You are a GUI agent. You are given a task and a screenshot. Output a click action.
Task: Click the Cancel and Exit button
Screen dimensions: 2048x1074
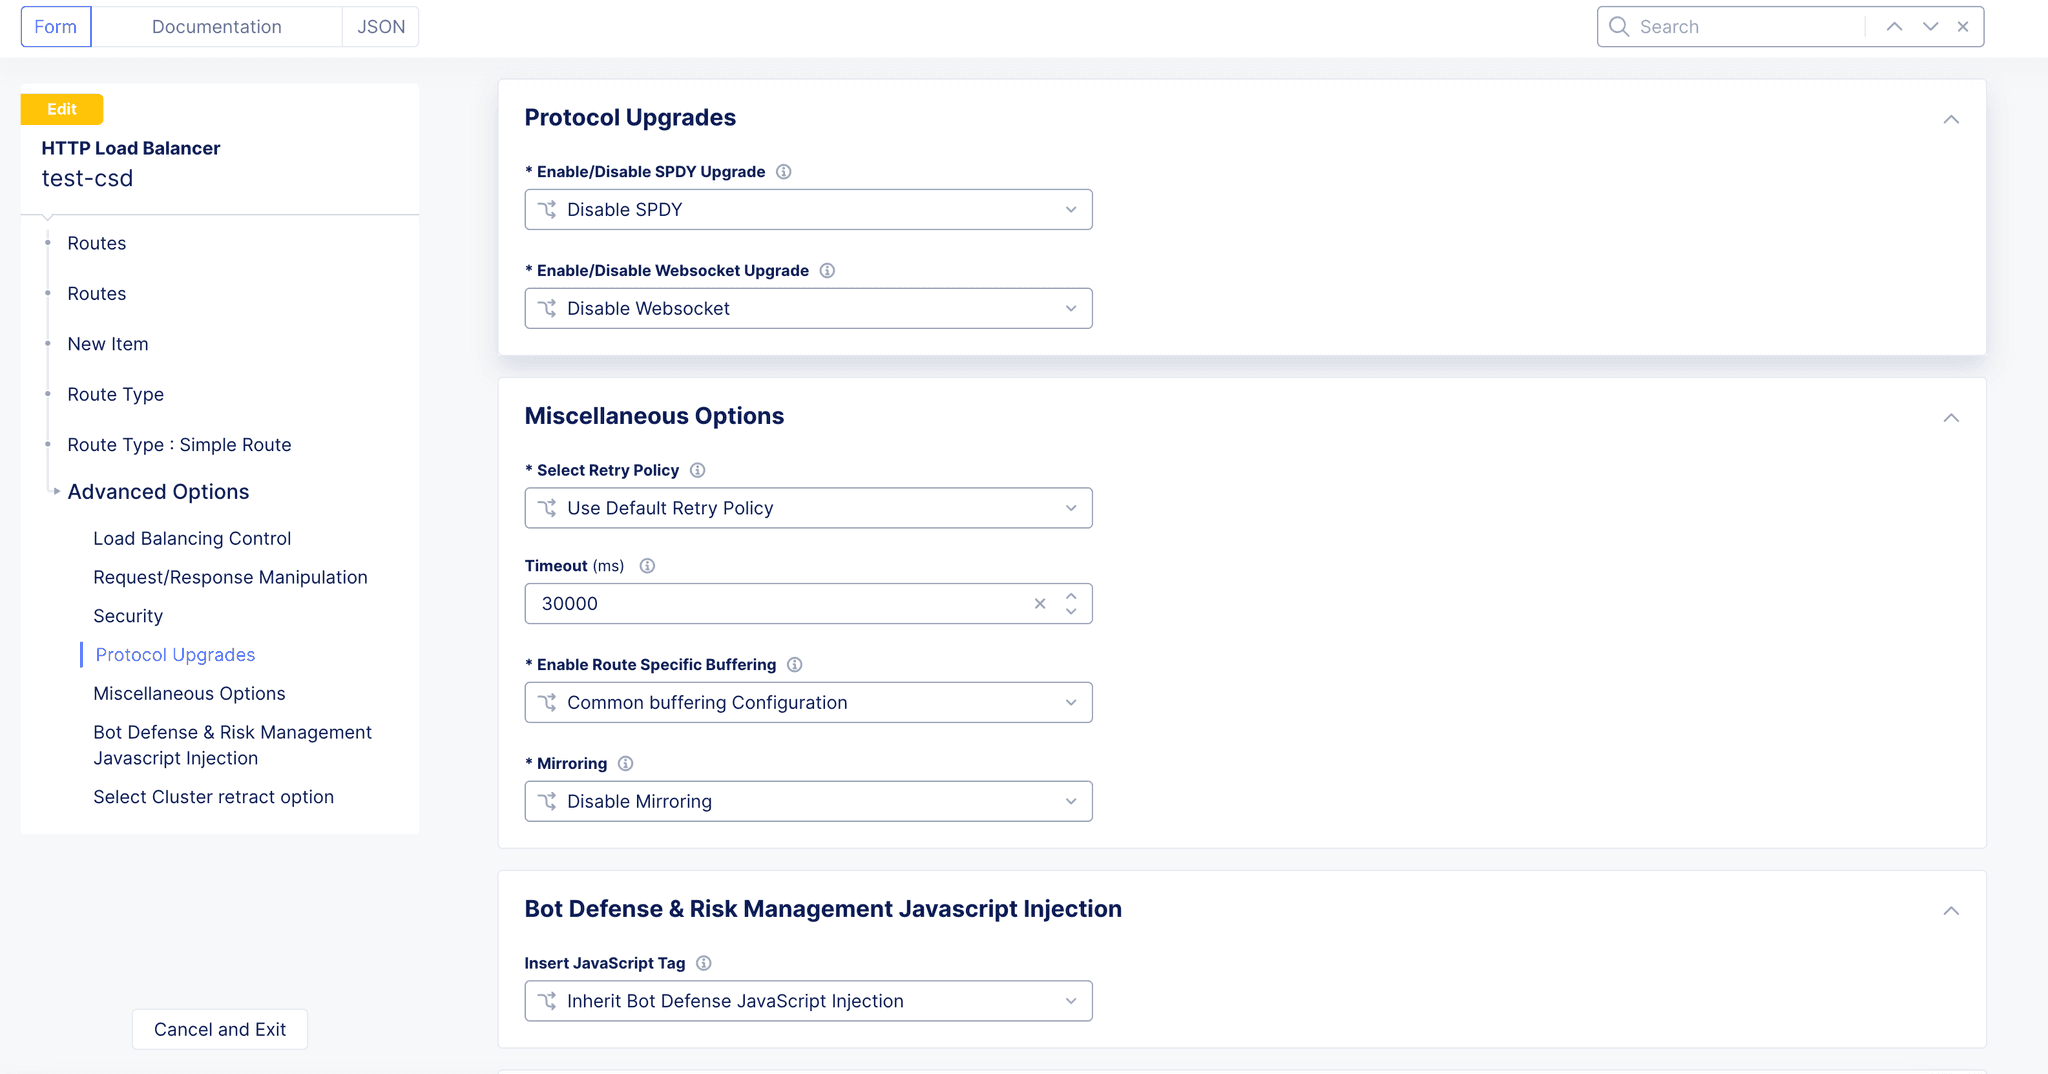pyautogui.click(x=220, y=1030)
